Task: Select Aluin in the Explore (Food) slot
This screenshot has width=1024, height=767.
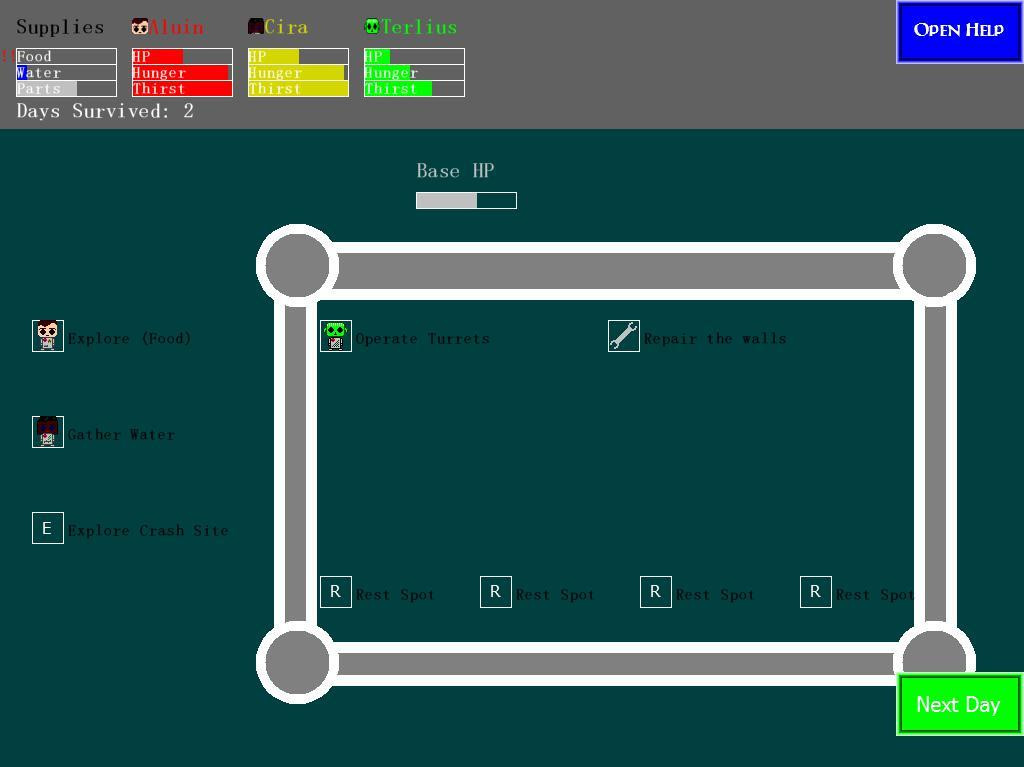Action: [x=48, y=336]
